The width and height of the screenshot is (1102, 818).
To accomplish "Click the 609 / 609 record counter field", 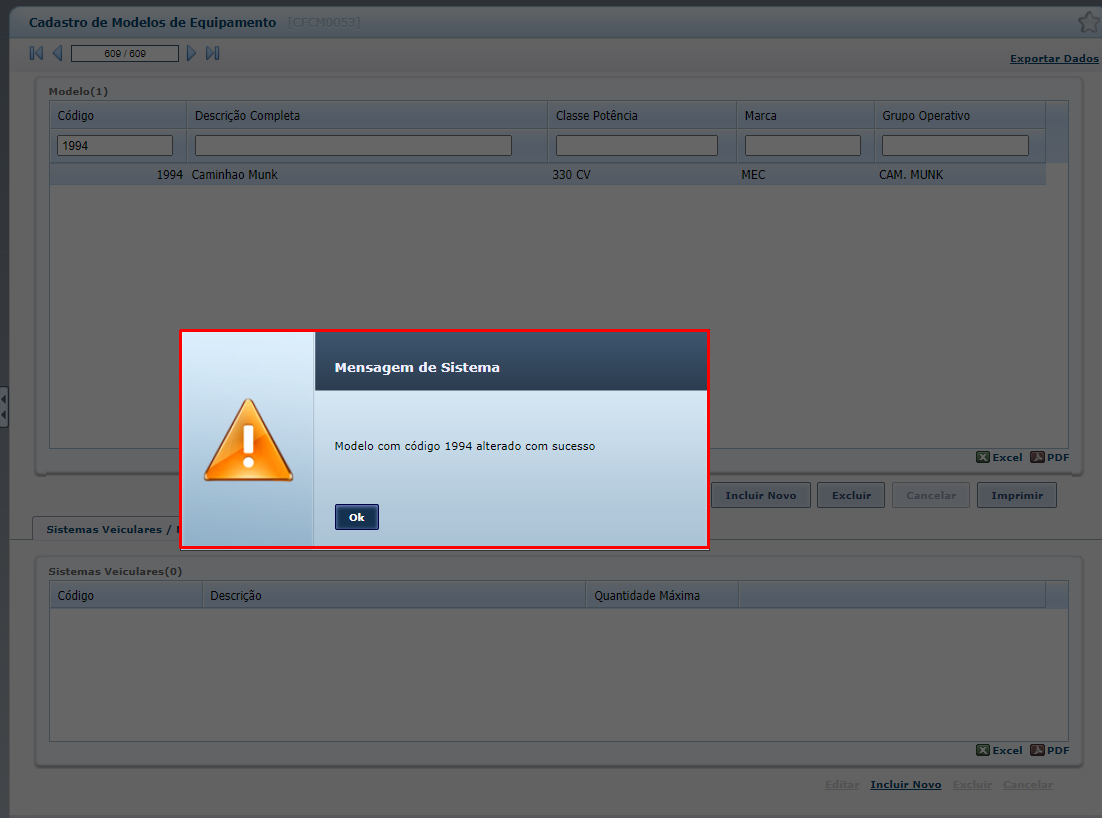I will tap(125, 53).
